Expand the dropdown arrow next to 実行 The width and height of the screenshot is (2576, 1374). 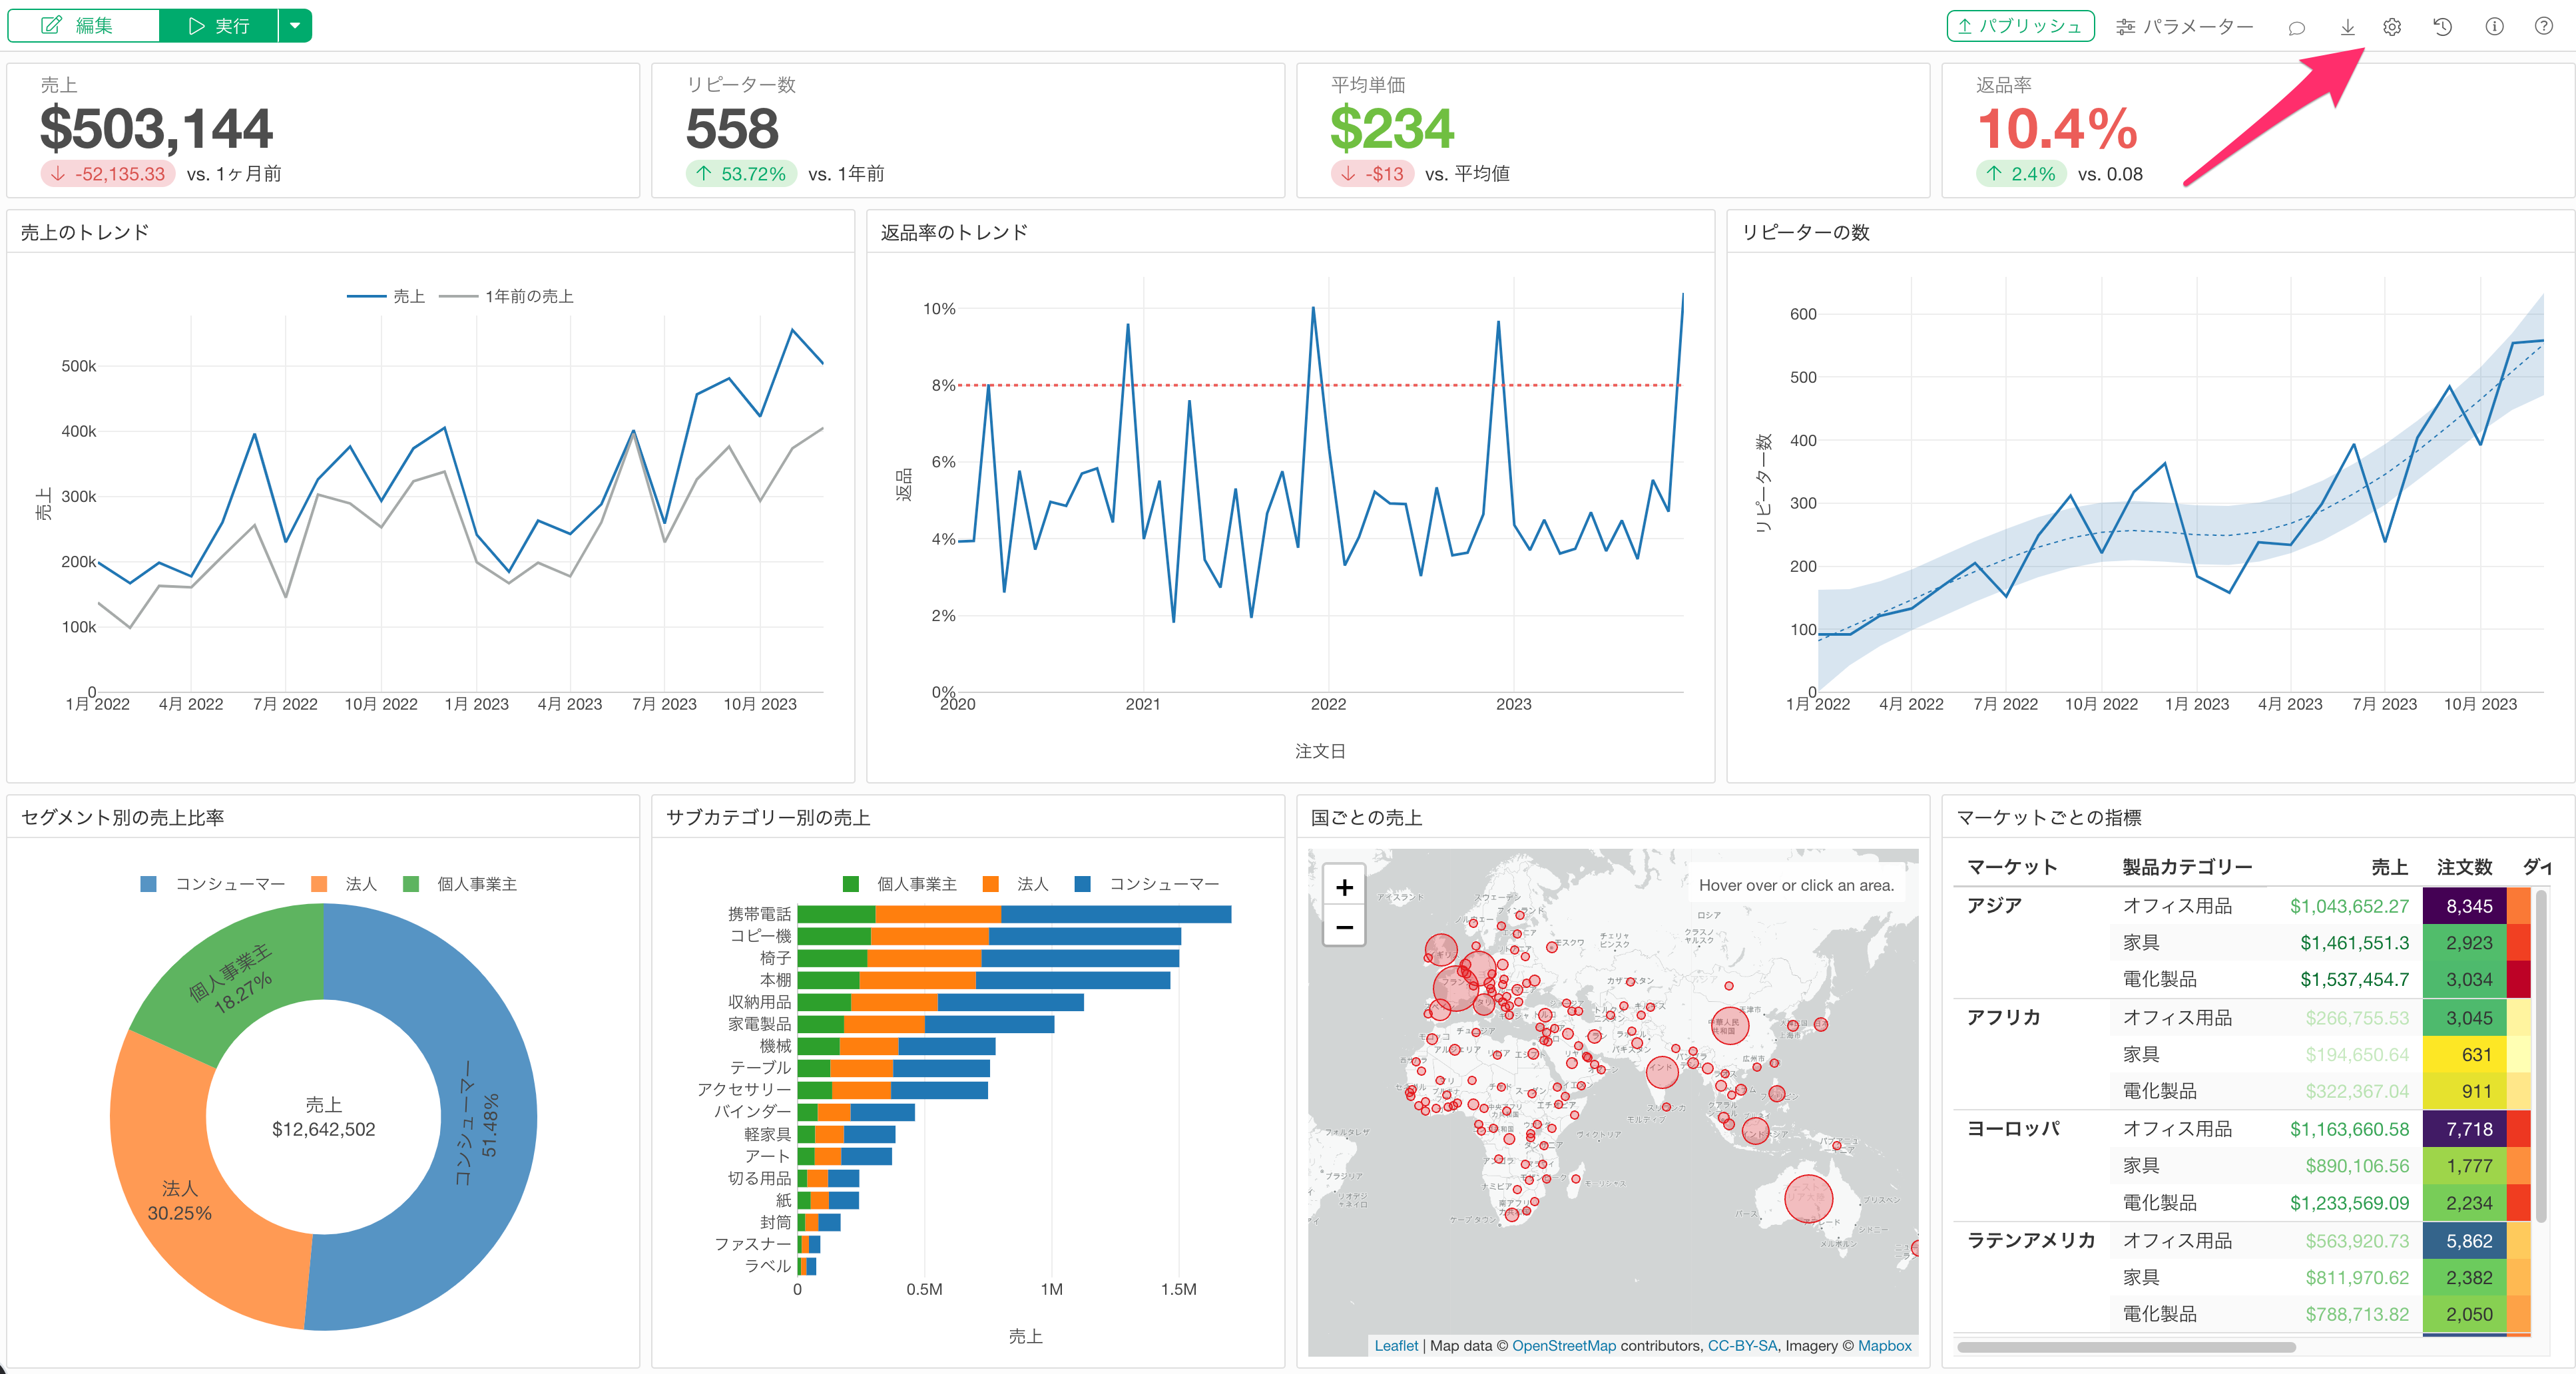tap(295, 26)
